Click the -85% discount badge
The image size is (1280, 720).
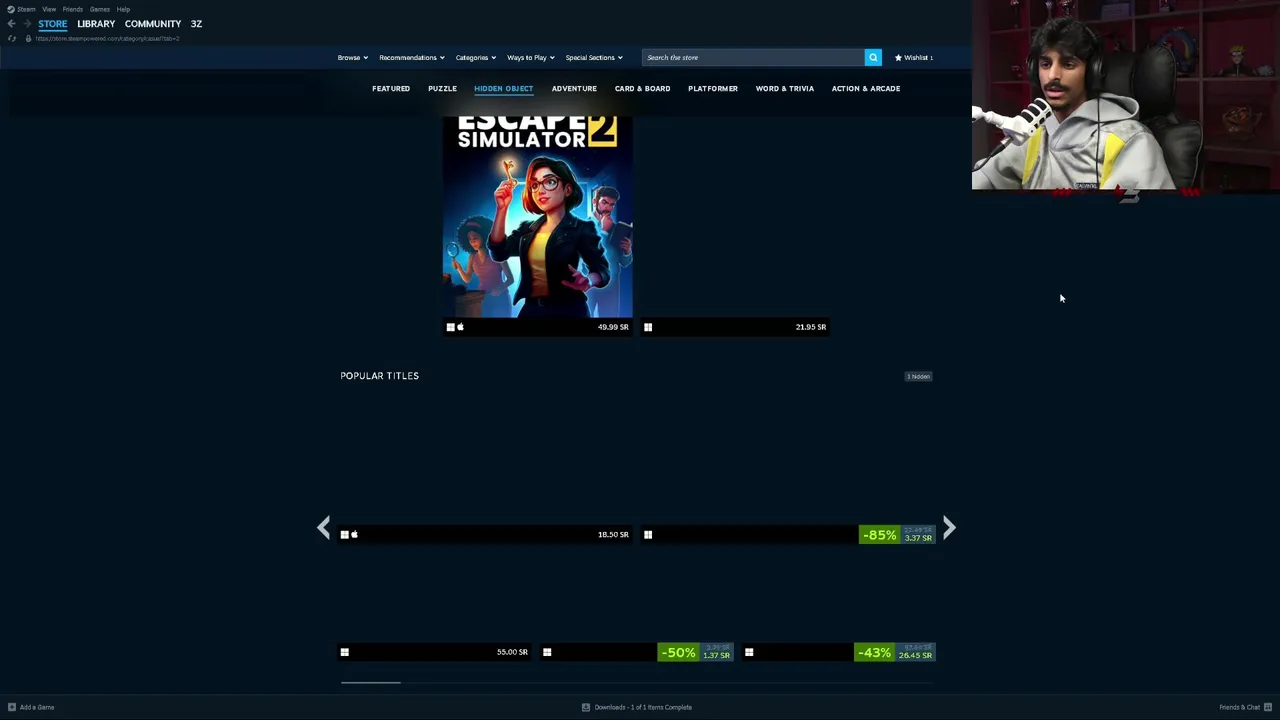pos(879,535)
